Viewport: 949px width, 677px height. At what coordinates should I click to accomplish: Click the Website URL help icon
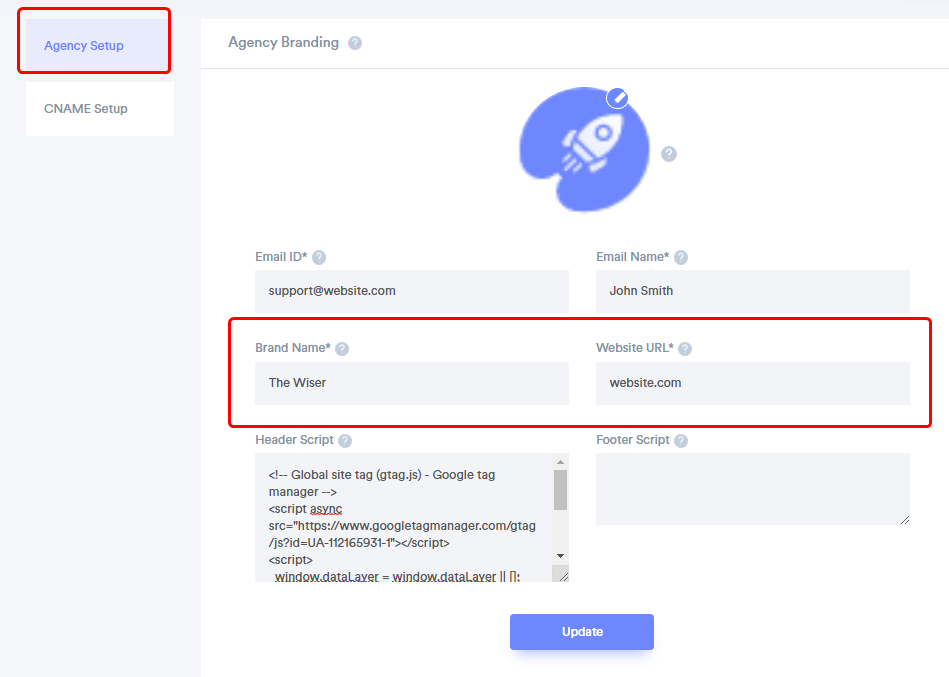click(x=685, y=348)
